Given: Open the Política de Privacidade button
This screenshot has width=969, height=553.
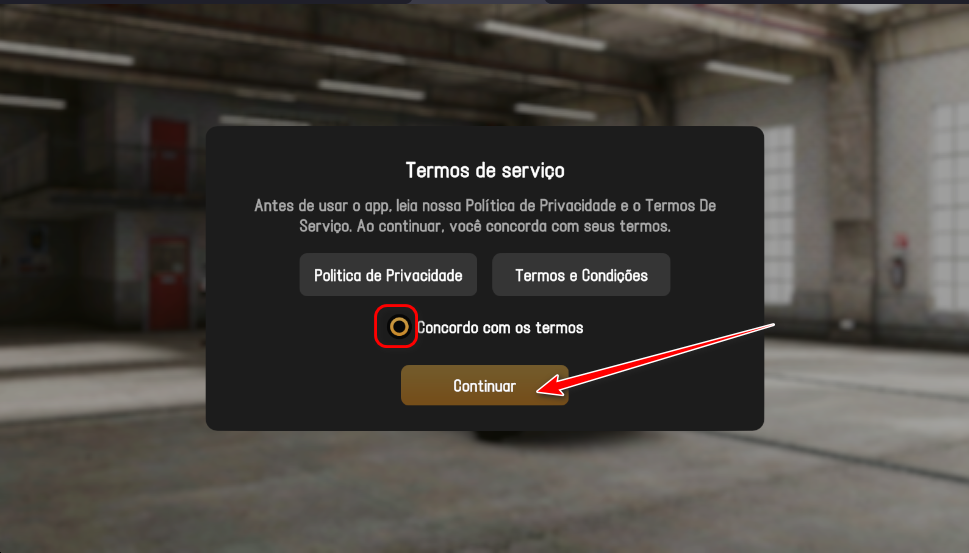Looking at the screenshot, I should click(x=388, y=274).
